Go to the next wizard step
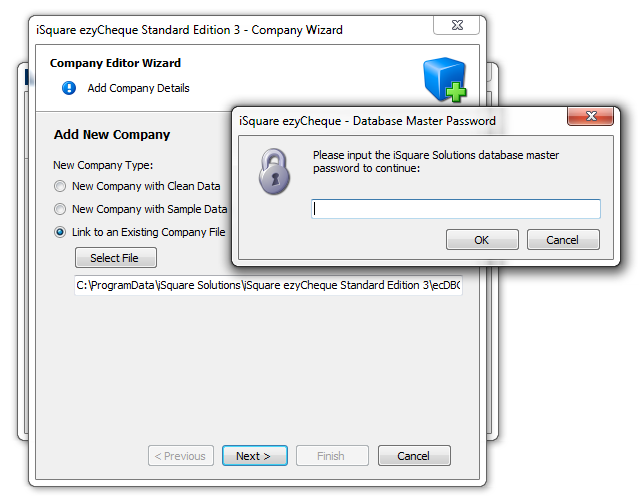 (255, 456)
